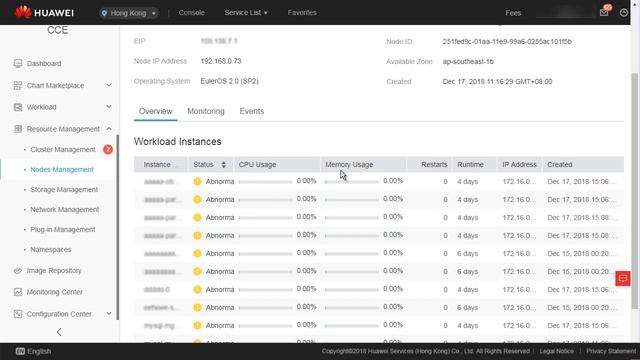Go to Network Management
Screen dimensions: 640x360
coord(64,209)
